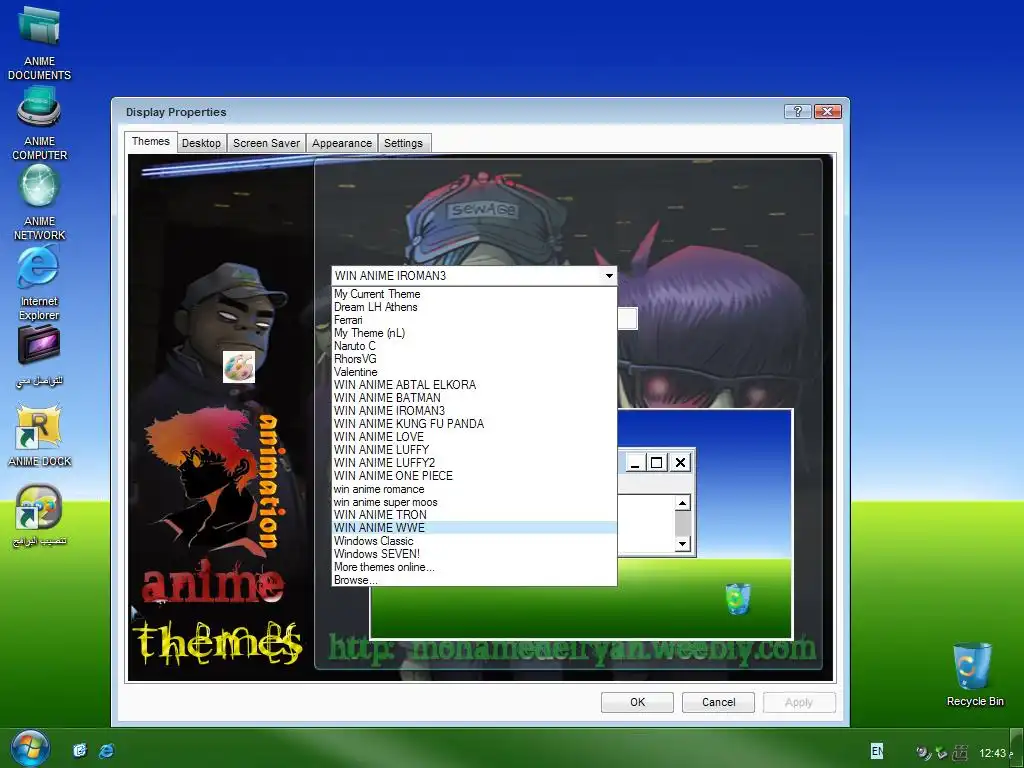Click Internet Explorer quick launch icon

coord(106,750)
